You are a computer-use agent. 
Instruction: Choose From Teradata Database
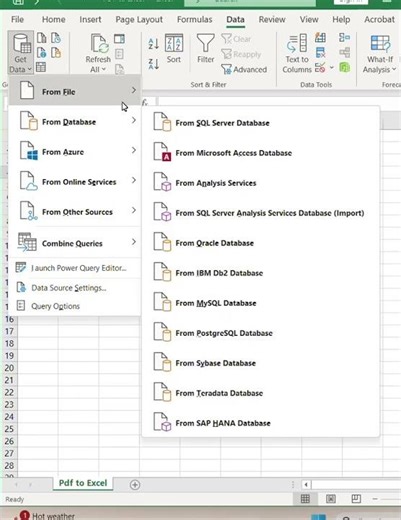coord(261,393)
